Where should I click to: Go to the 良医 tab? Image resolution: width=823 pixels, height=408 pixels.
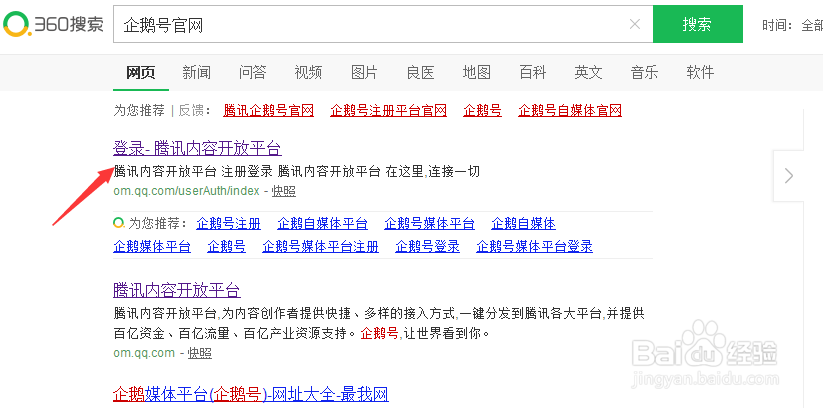coord(420,72)
